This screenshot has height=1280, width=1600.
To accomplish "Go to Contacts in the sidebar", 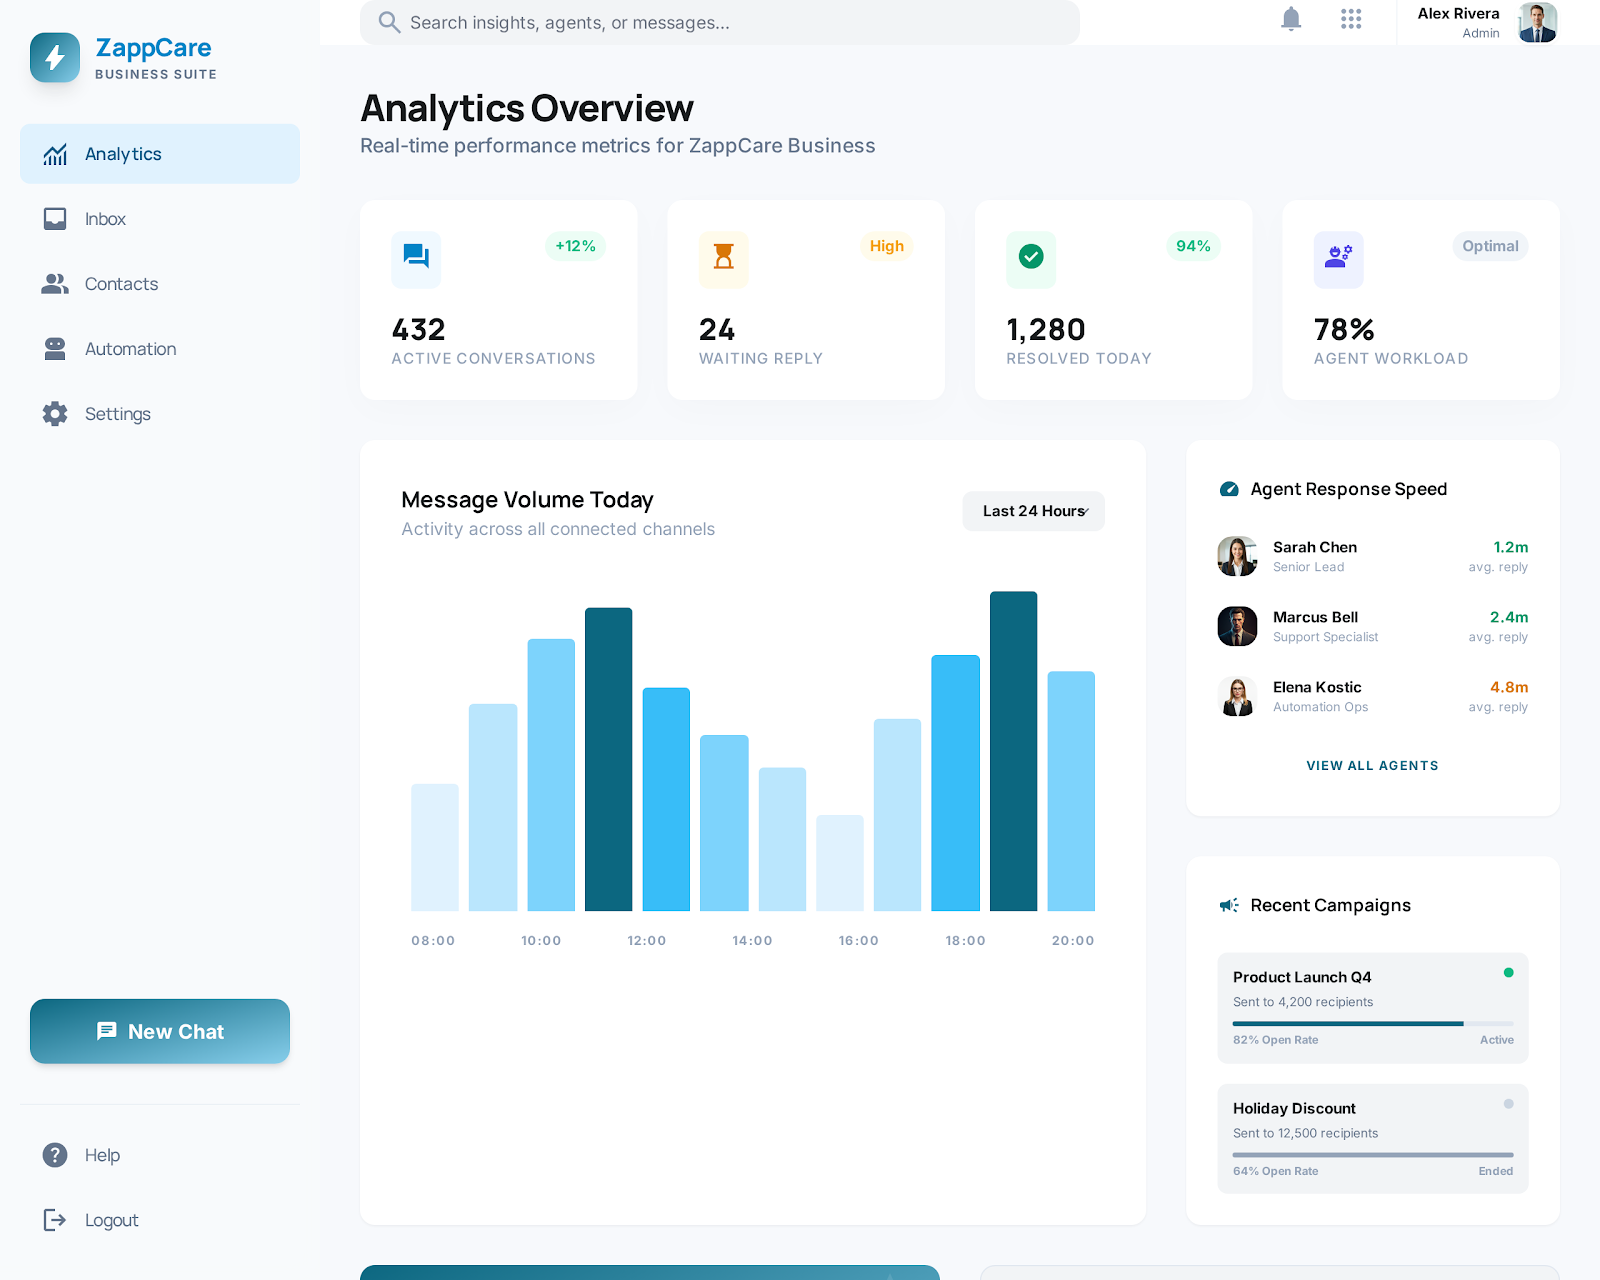I will pyautogui.click(x=121, y=284).
